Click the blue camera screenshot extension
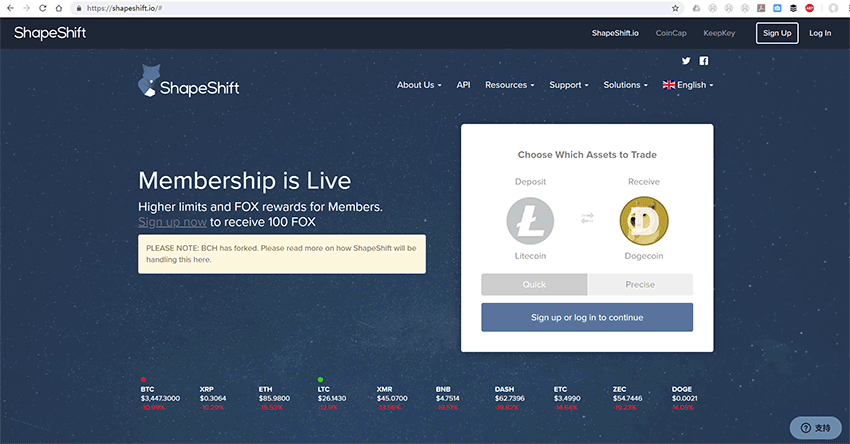Image resolution: width=850 pixels, height=444 pixels. (777, 8)
